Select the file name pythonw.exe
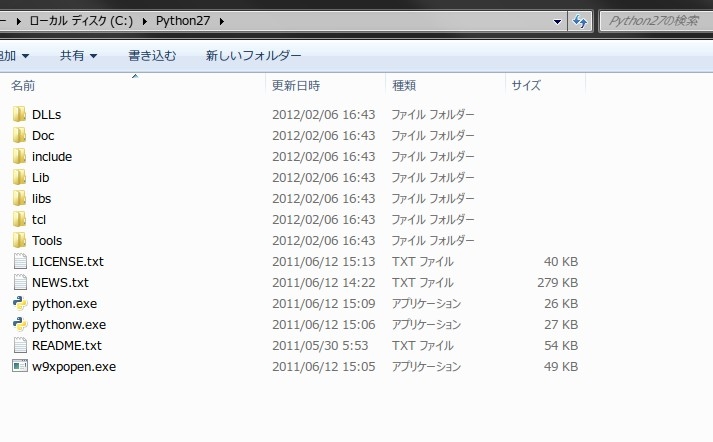Screen dimensions: 713x442 pos(69,325)
